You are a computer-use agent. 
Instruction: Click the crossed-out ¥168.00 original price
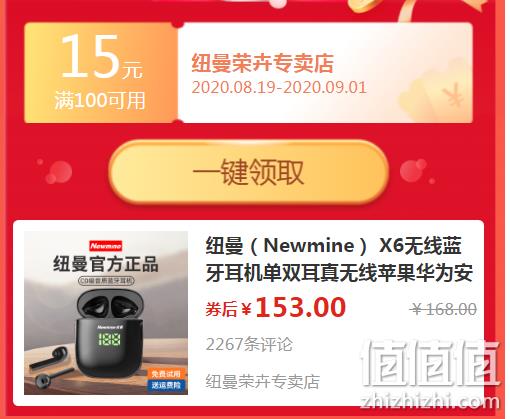point(444,309)
